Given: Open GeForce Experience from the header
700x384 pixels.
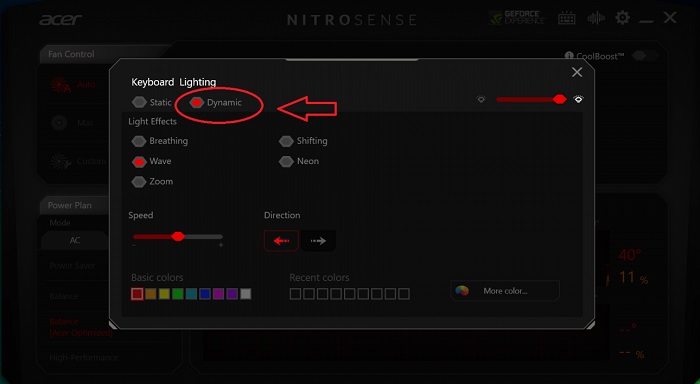Looking at the screenshot, I should [517, 18].
